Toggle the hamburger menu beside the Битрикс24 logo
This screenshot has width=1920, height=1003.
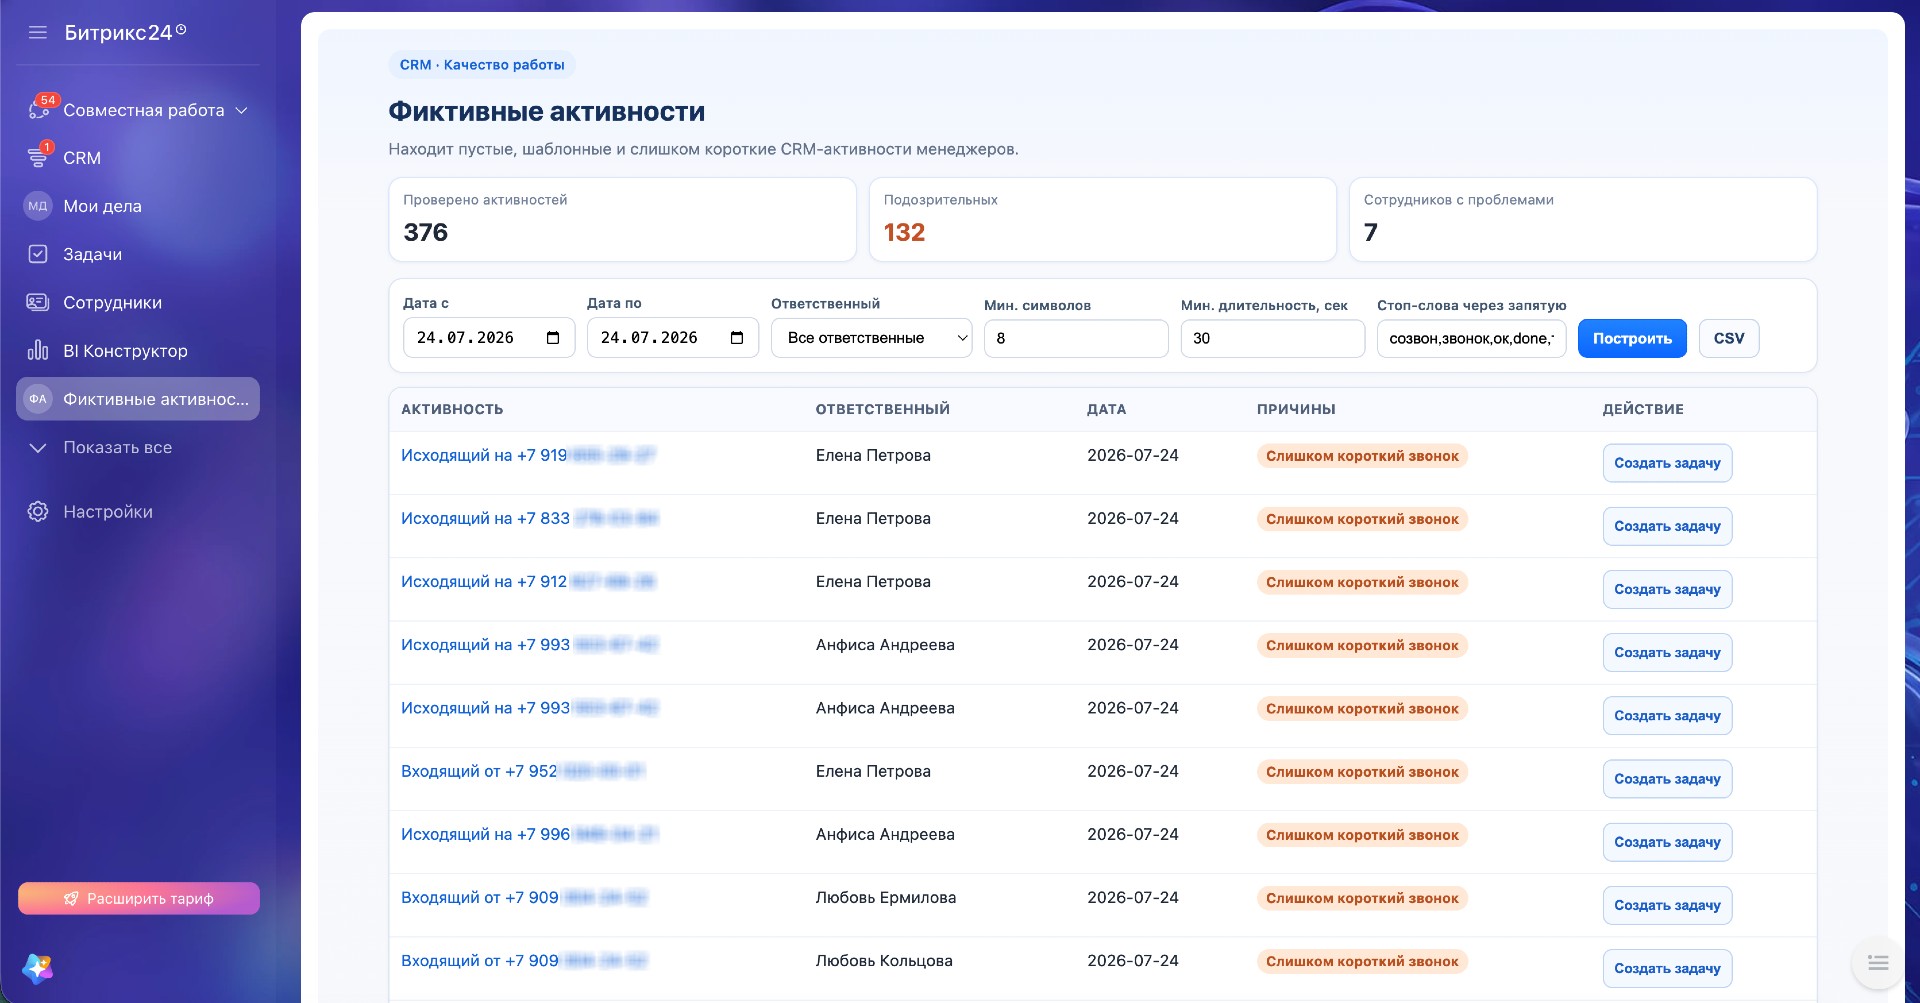tap(38, 33)
